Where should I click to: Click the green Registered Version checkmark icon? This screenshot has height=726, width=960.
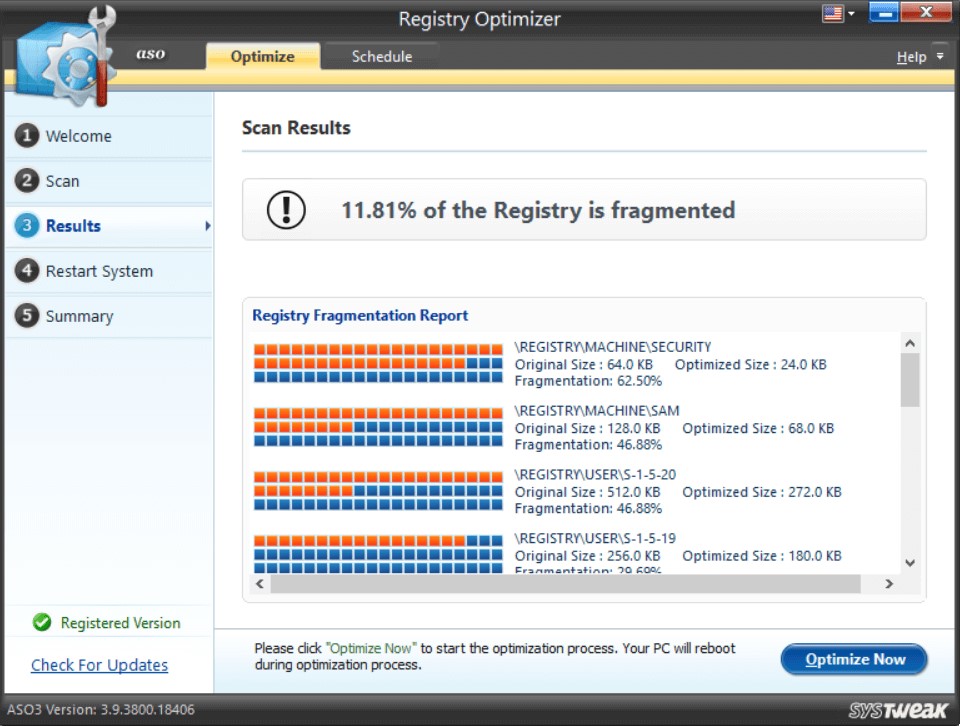(40, 622)
